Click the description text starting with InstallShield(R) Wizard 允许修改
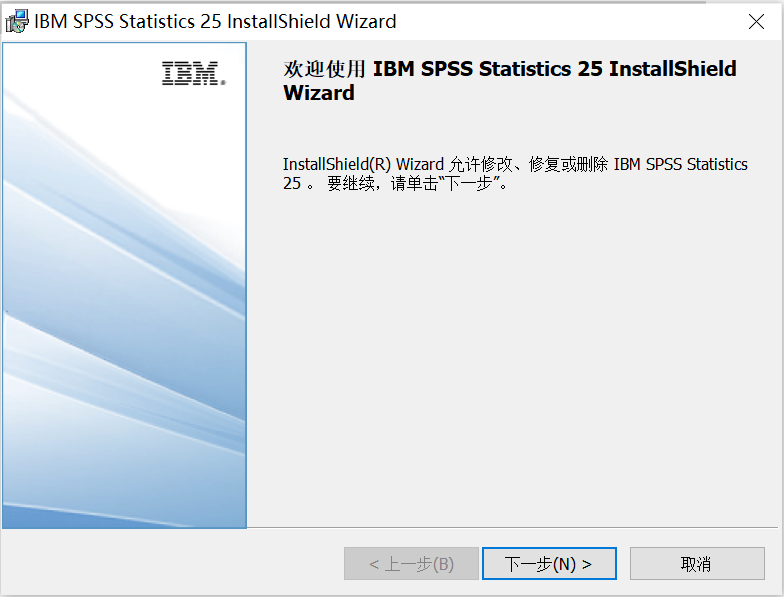 (515, 174)
